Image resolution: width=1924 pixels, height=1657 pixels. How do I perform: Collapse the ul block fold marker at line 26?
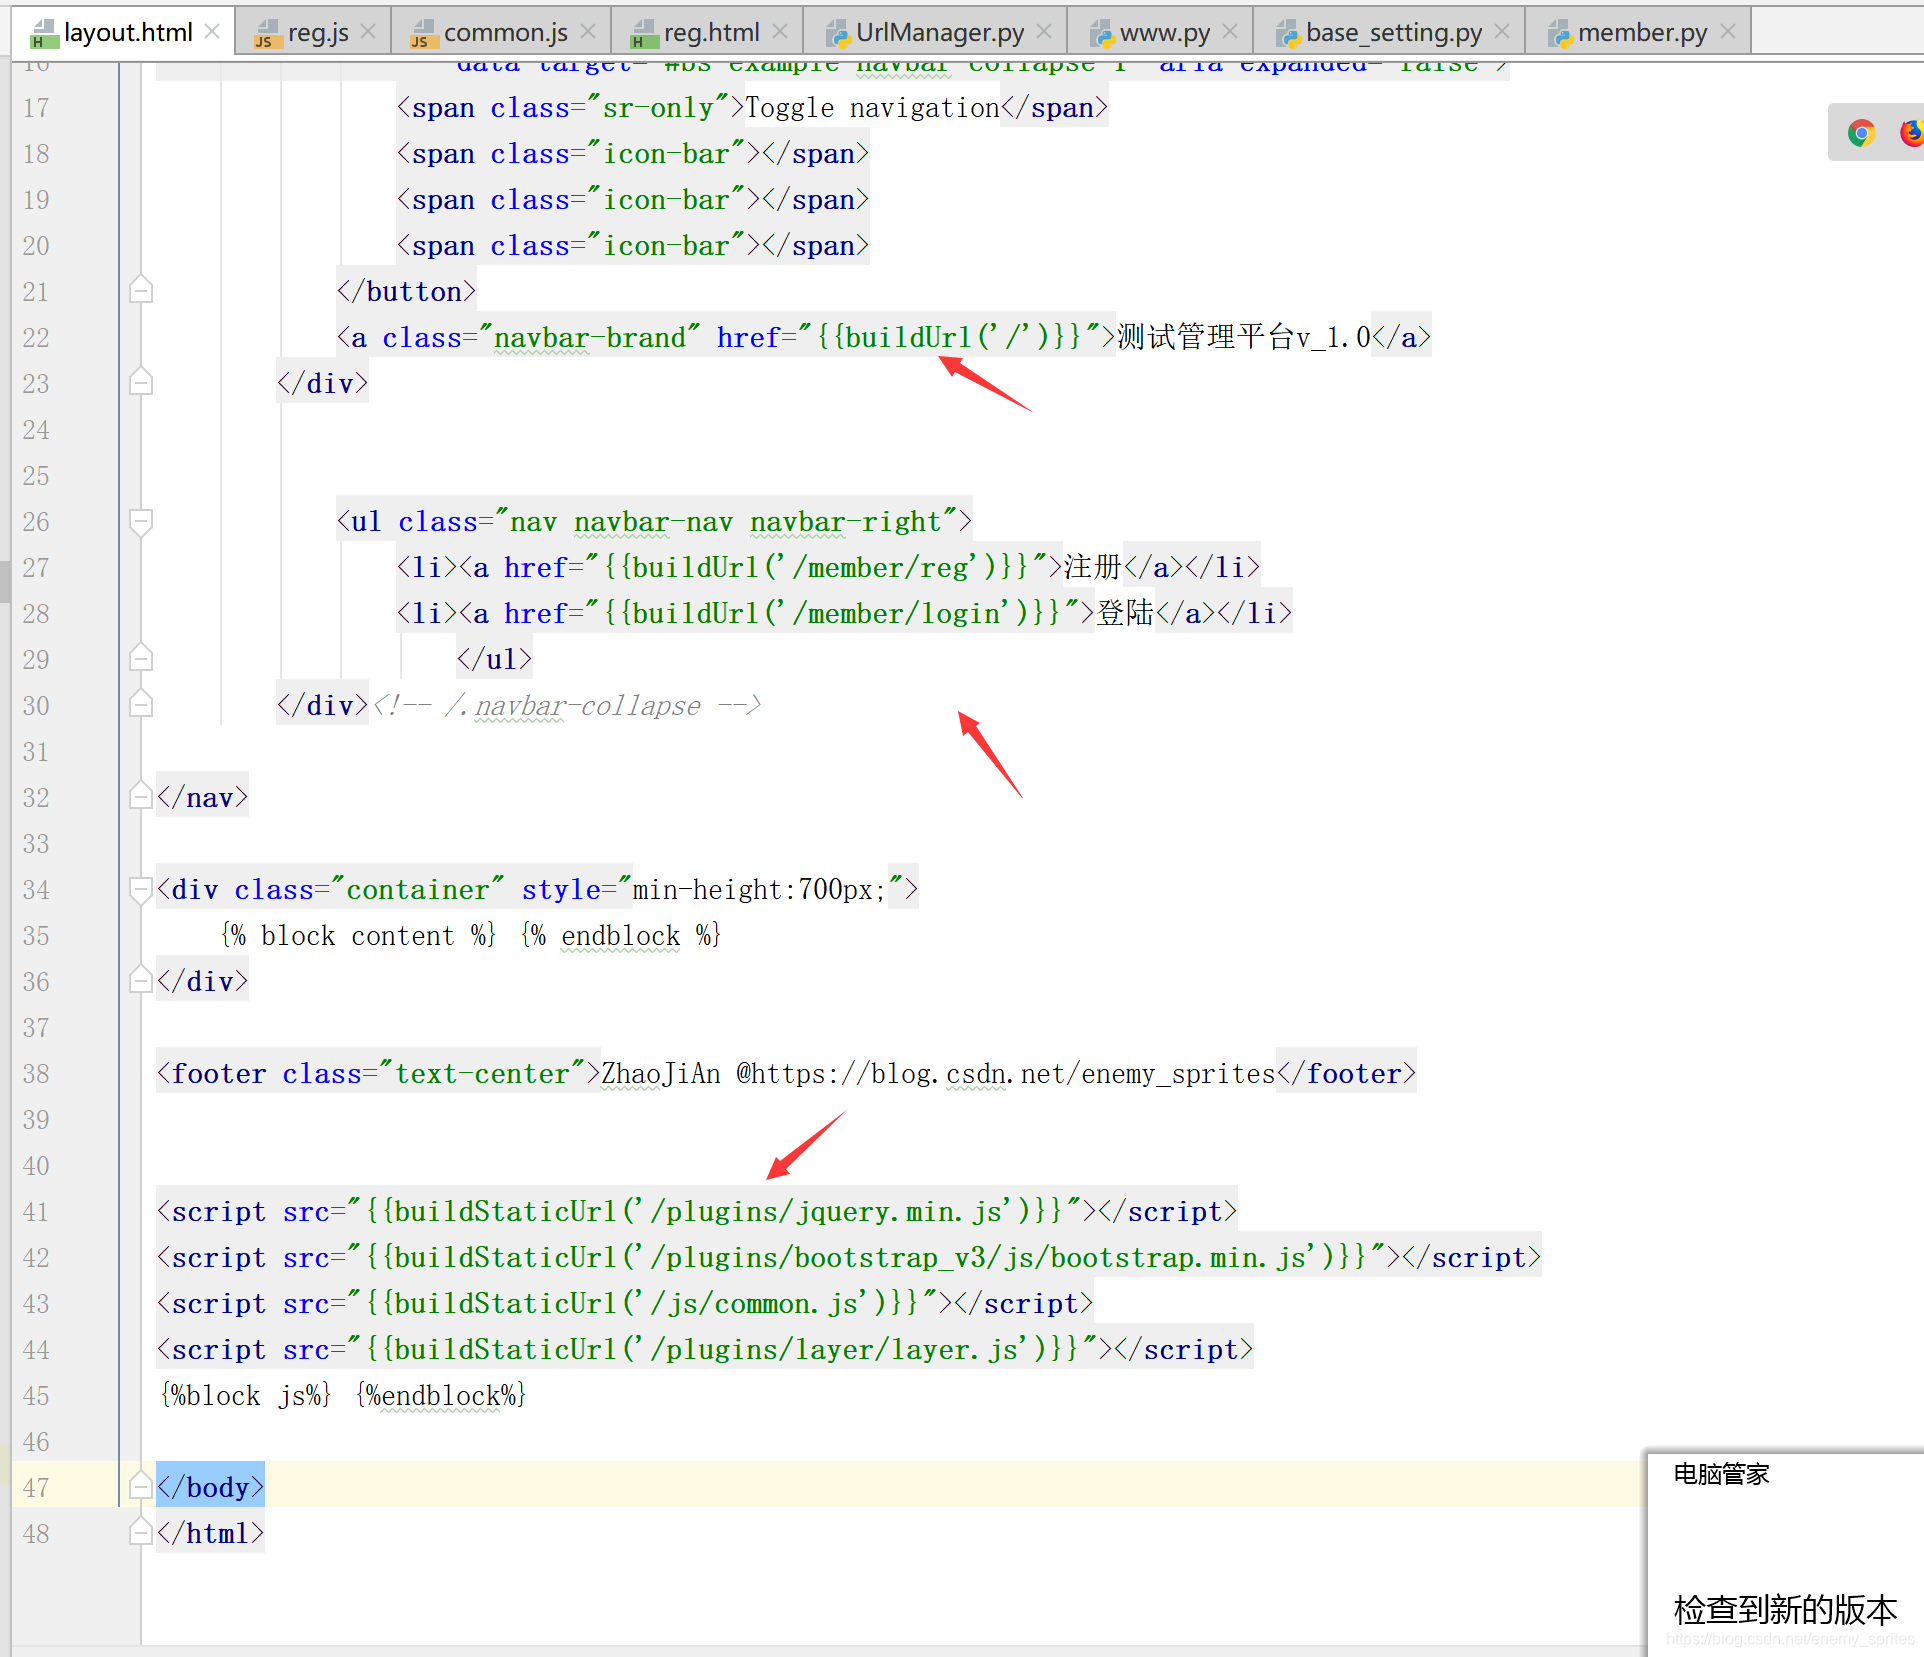tap(141, 521)
